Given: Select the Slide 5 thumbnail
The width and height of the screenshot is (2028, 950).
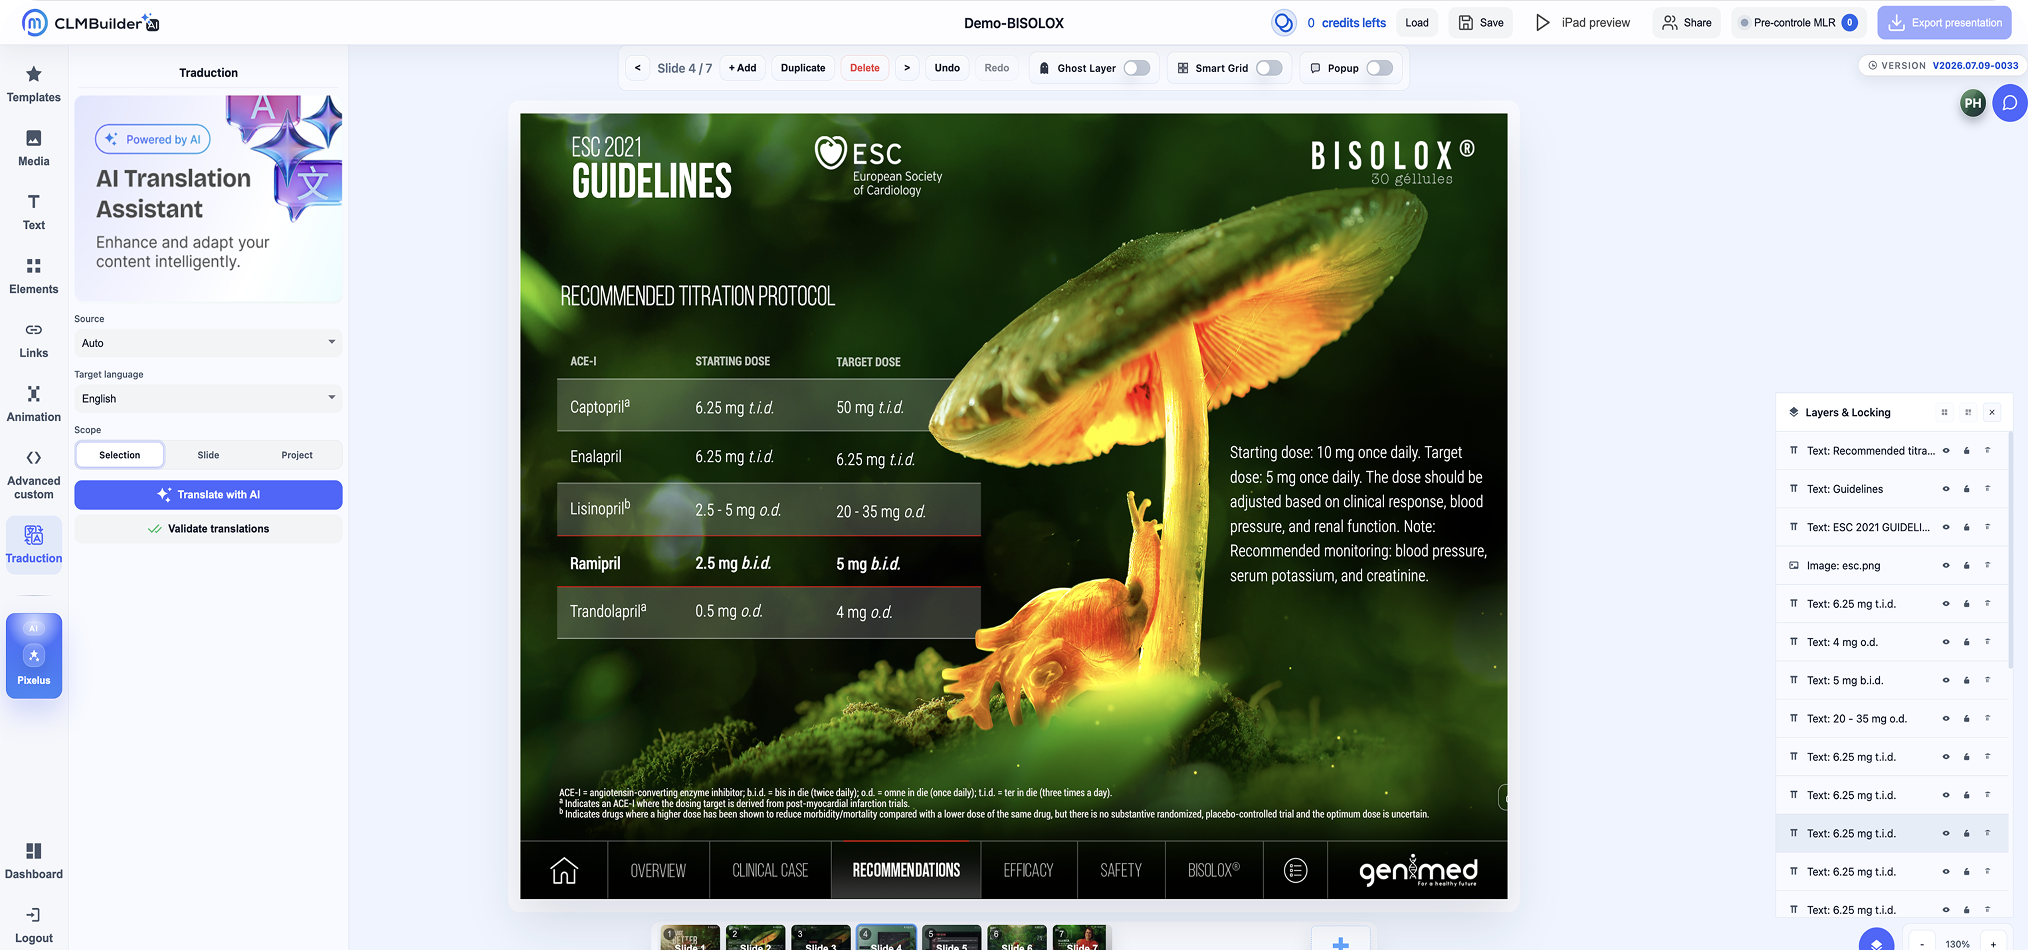Looking at the screenshot, I should [x=951, y=938].
